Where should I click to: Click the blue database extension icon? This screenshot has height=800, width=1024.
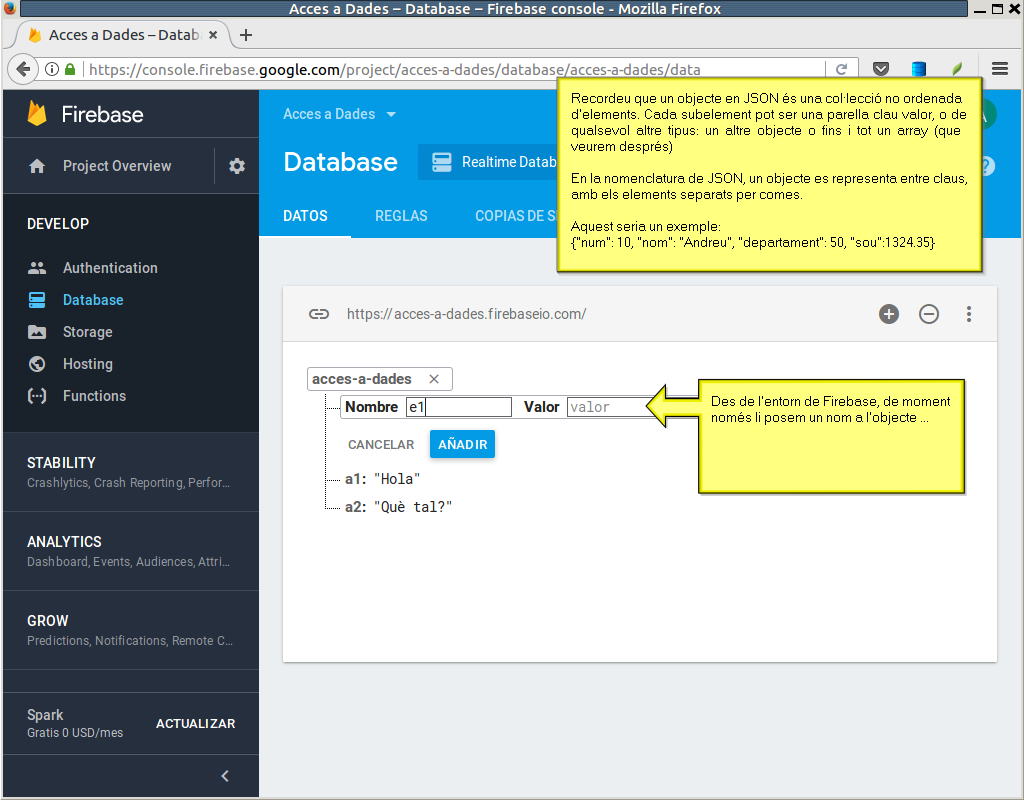pyautogui.click(x=919, y=69)
